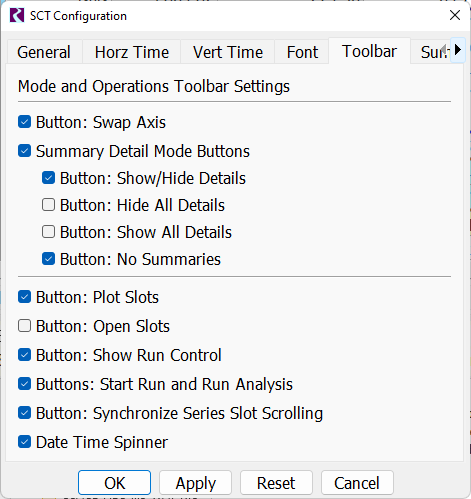Uncheck Button: Show Run Control
The width and height of the screenshot is (471, 499).
[25, 355]
